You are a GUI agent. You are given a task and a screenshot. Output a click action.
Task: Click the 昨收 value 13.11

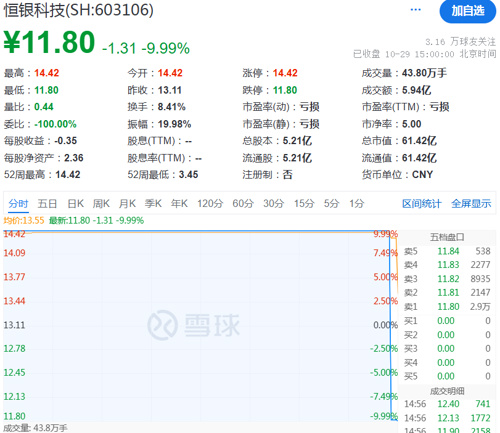click(170, 90)
